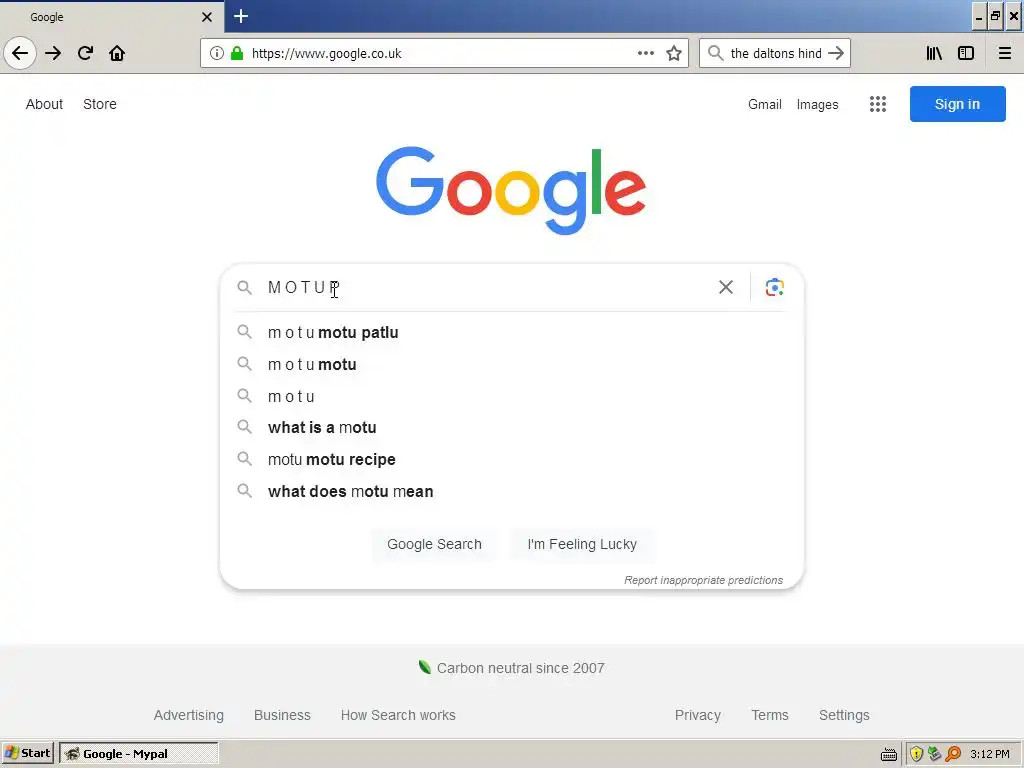Screen dimensions: 1024x768
Task: Open How Search works link
Action: pyautogui.click(x=398, y=715)
